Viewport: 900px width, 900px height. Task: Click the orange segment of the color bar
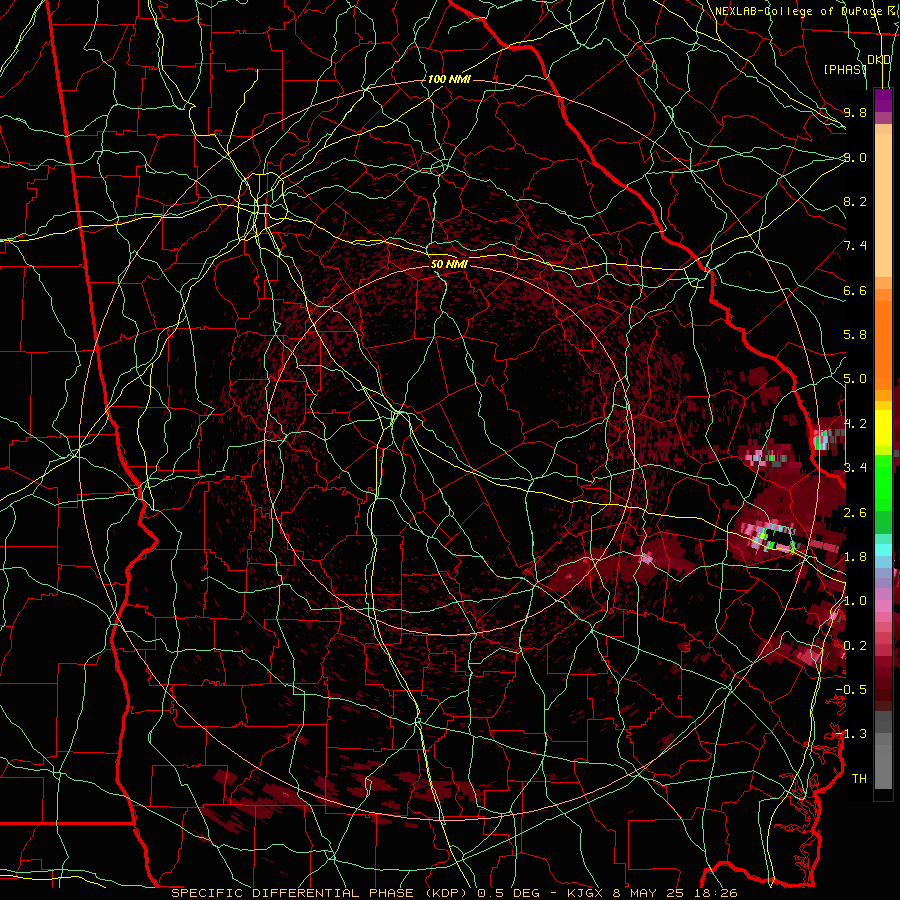[883, 345]
